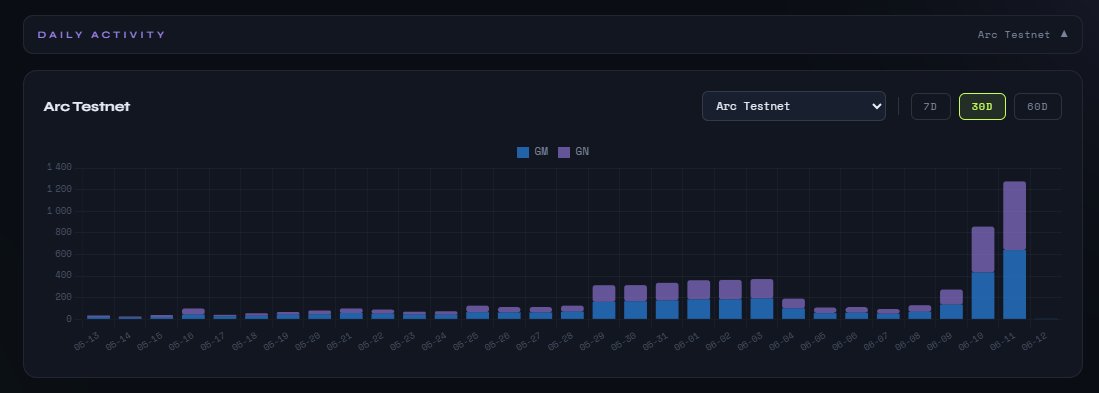This screenshot has width=1099, height=393.
Task: Click the GN legend label text
Action: pyautogui.click(x=582, y=151)
